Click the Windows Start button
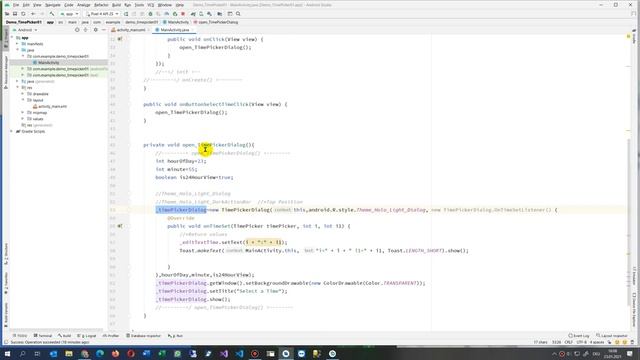The image size is (640, 360). 7,353
